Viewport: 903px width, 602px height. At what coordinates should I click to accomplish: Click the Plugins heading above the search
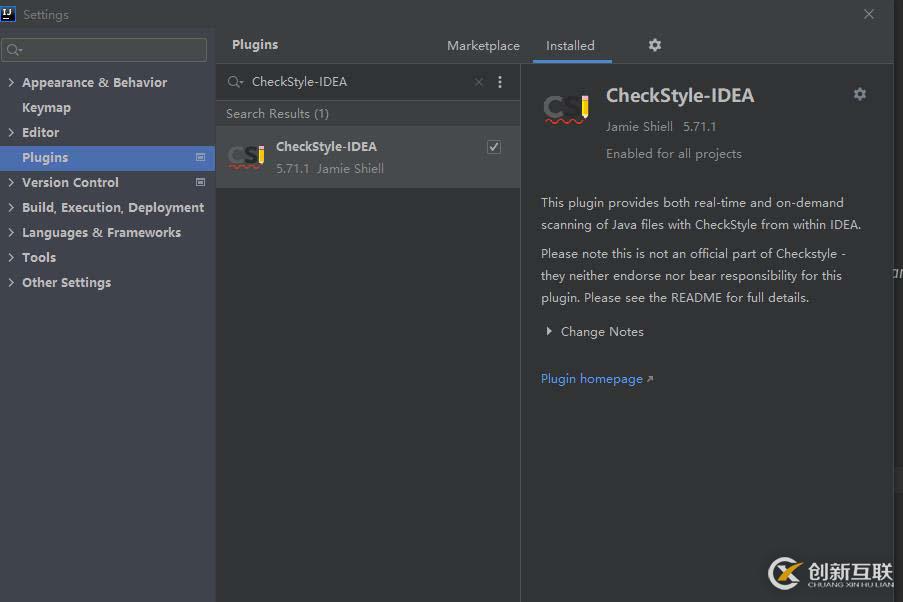tap(255, 45)
